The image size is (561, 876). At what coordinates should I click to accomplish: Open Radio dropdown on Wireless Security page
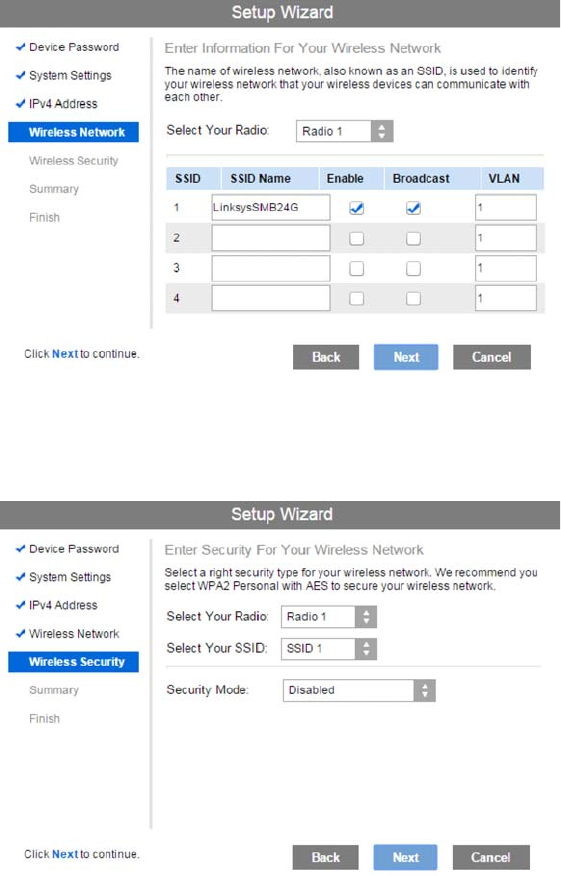coord(329,617)
